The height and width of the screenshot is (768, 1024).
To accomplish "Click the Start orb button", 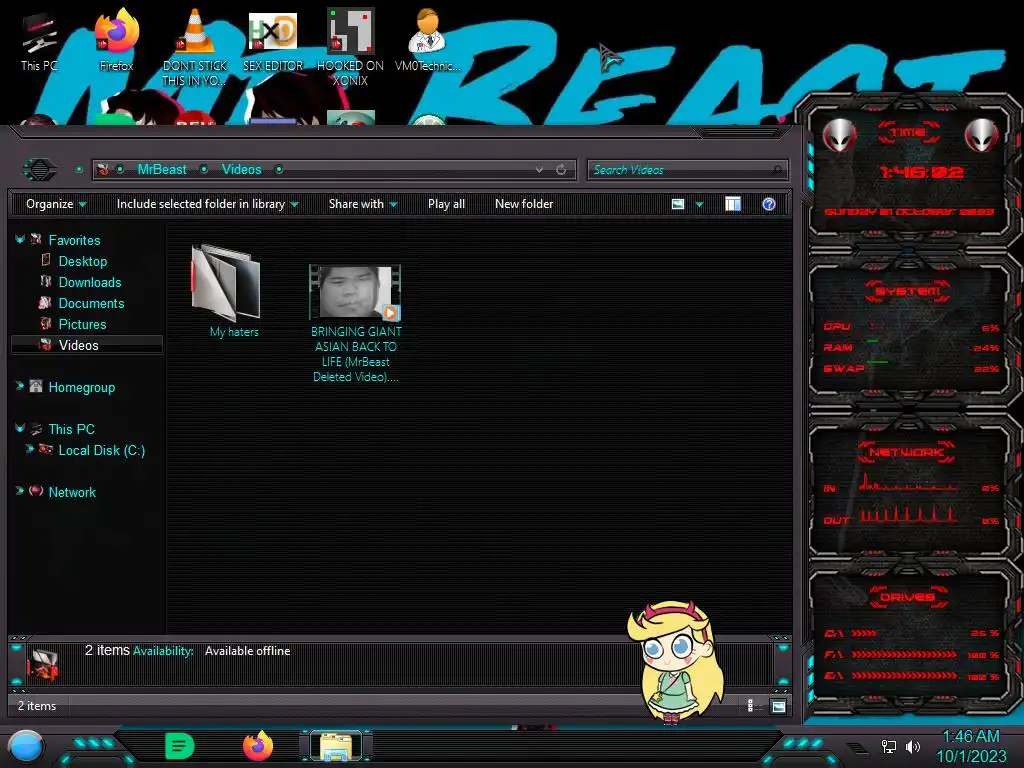I will tap(26, 746).
